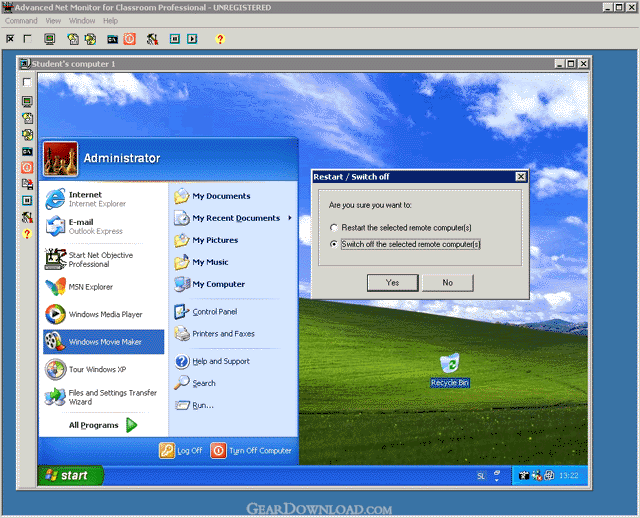Image resolution: width=640 pixels, height=518 pixels.
Task: Open the Command menu
Action: click(21, 21)
